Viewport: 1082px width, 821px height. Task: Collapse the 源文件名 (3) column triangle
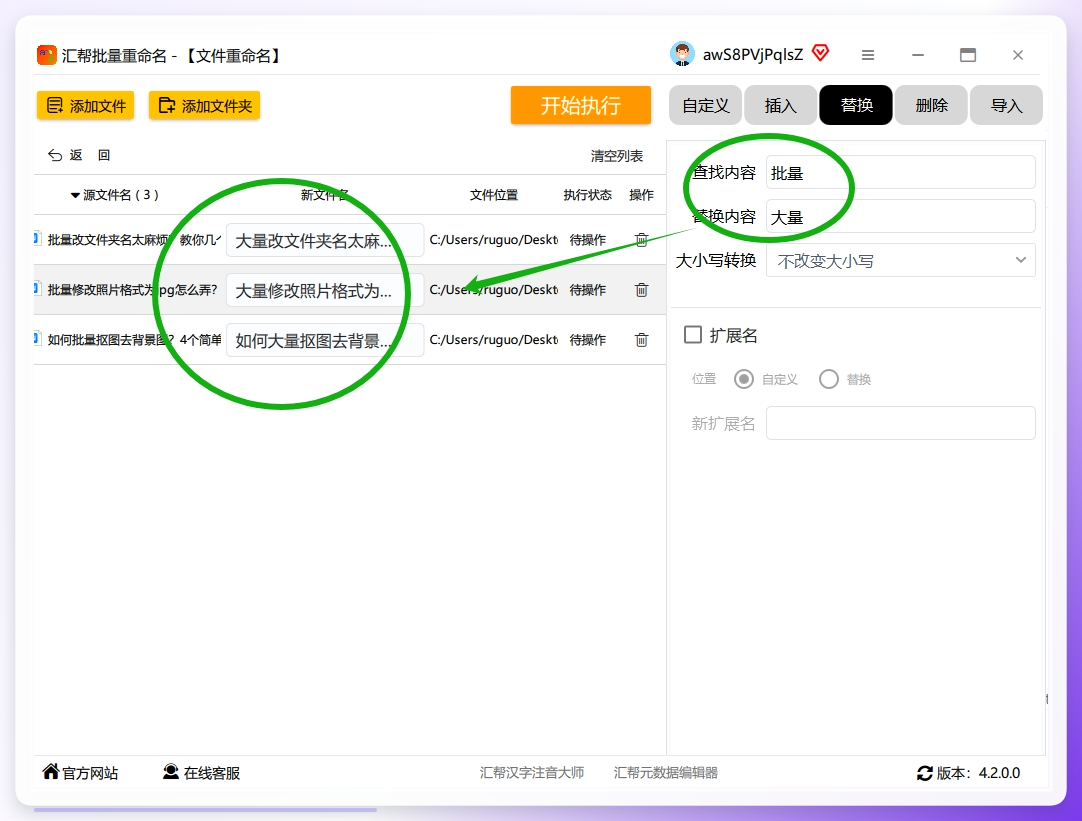coord(75,195)
